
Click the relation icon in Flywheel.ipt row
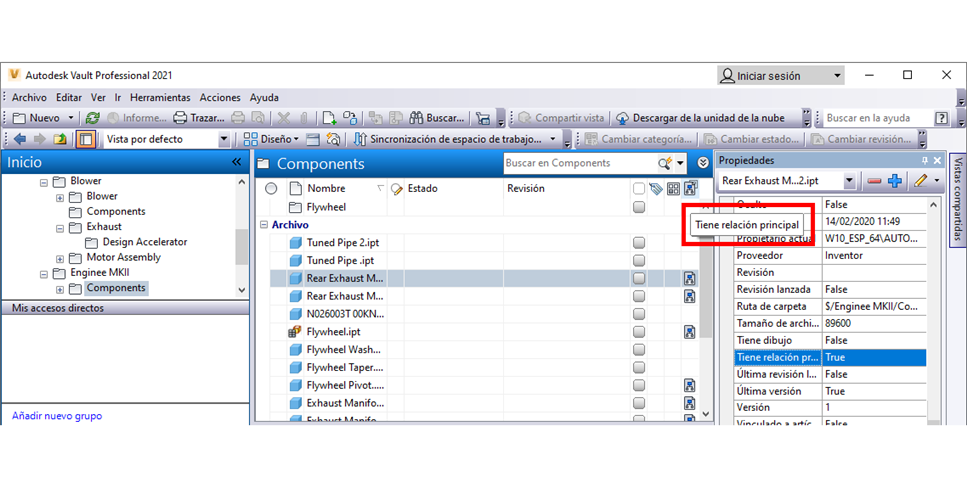(689, 332)
